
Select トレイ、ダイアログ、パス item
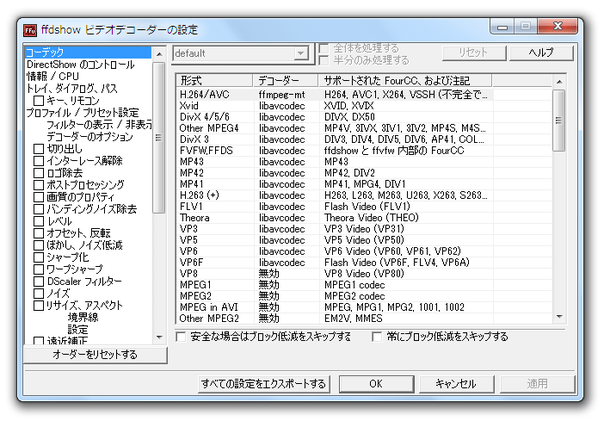[71, 88]
